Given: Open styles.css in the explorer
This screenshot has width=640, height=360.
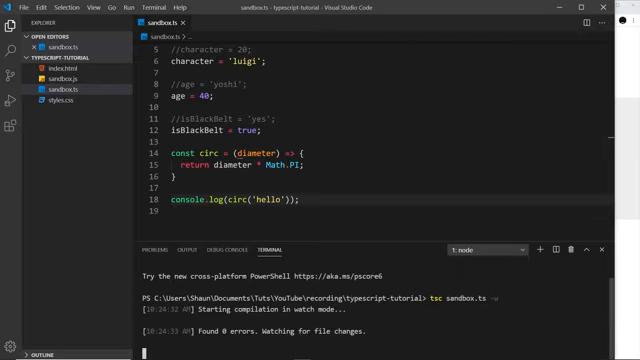Looking at the screenshot, I should [x=61, y=100].
